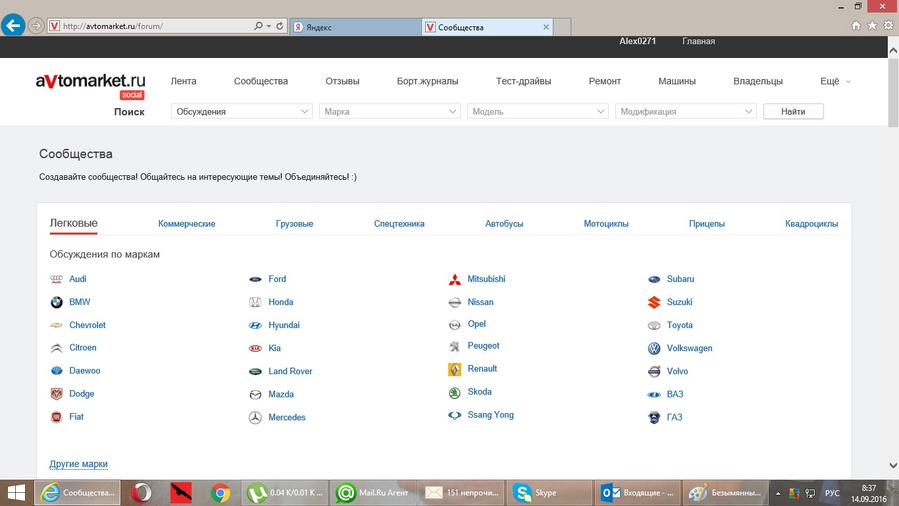Open the browser favorites star icon
Image resolution: width=899 pixels, height=506 pixels.
(872, 25)
